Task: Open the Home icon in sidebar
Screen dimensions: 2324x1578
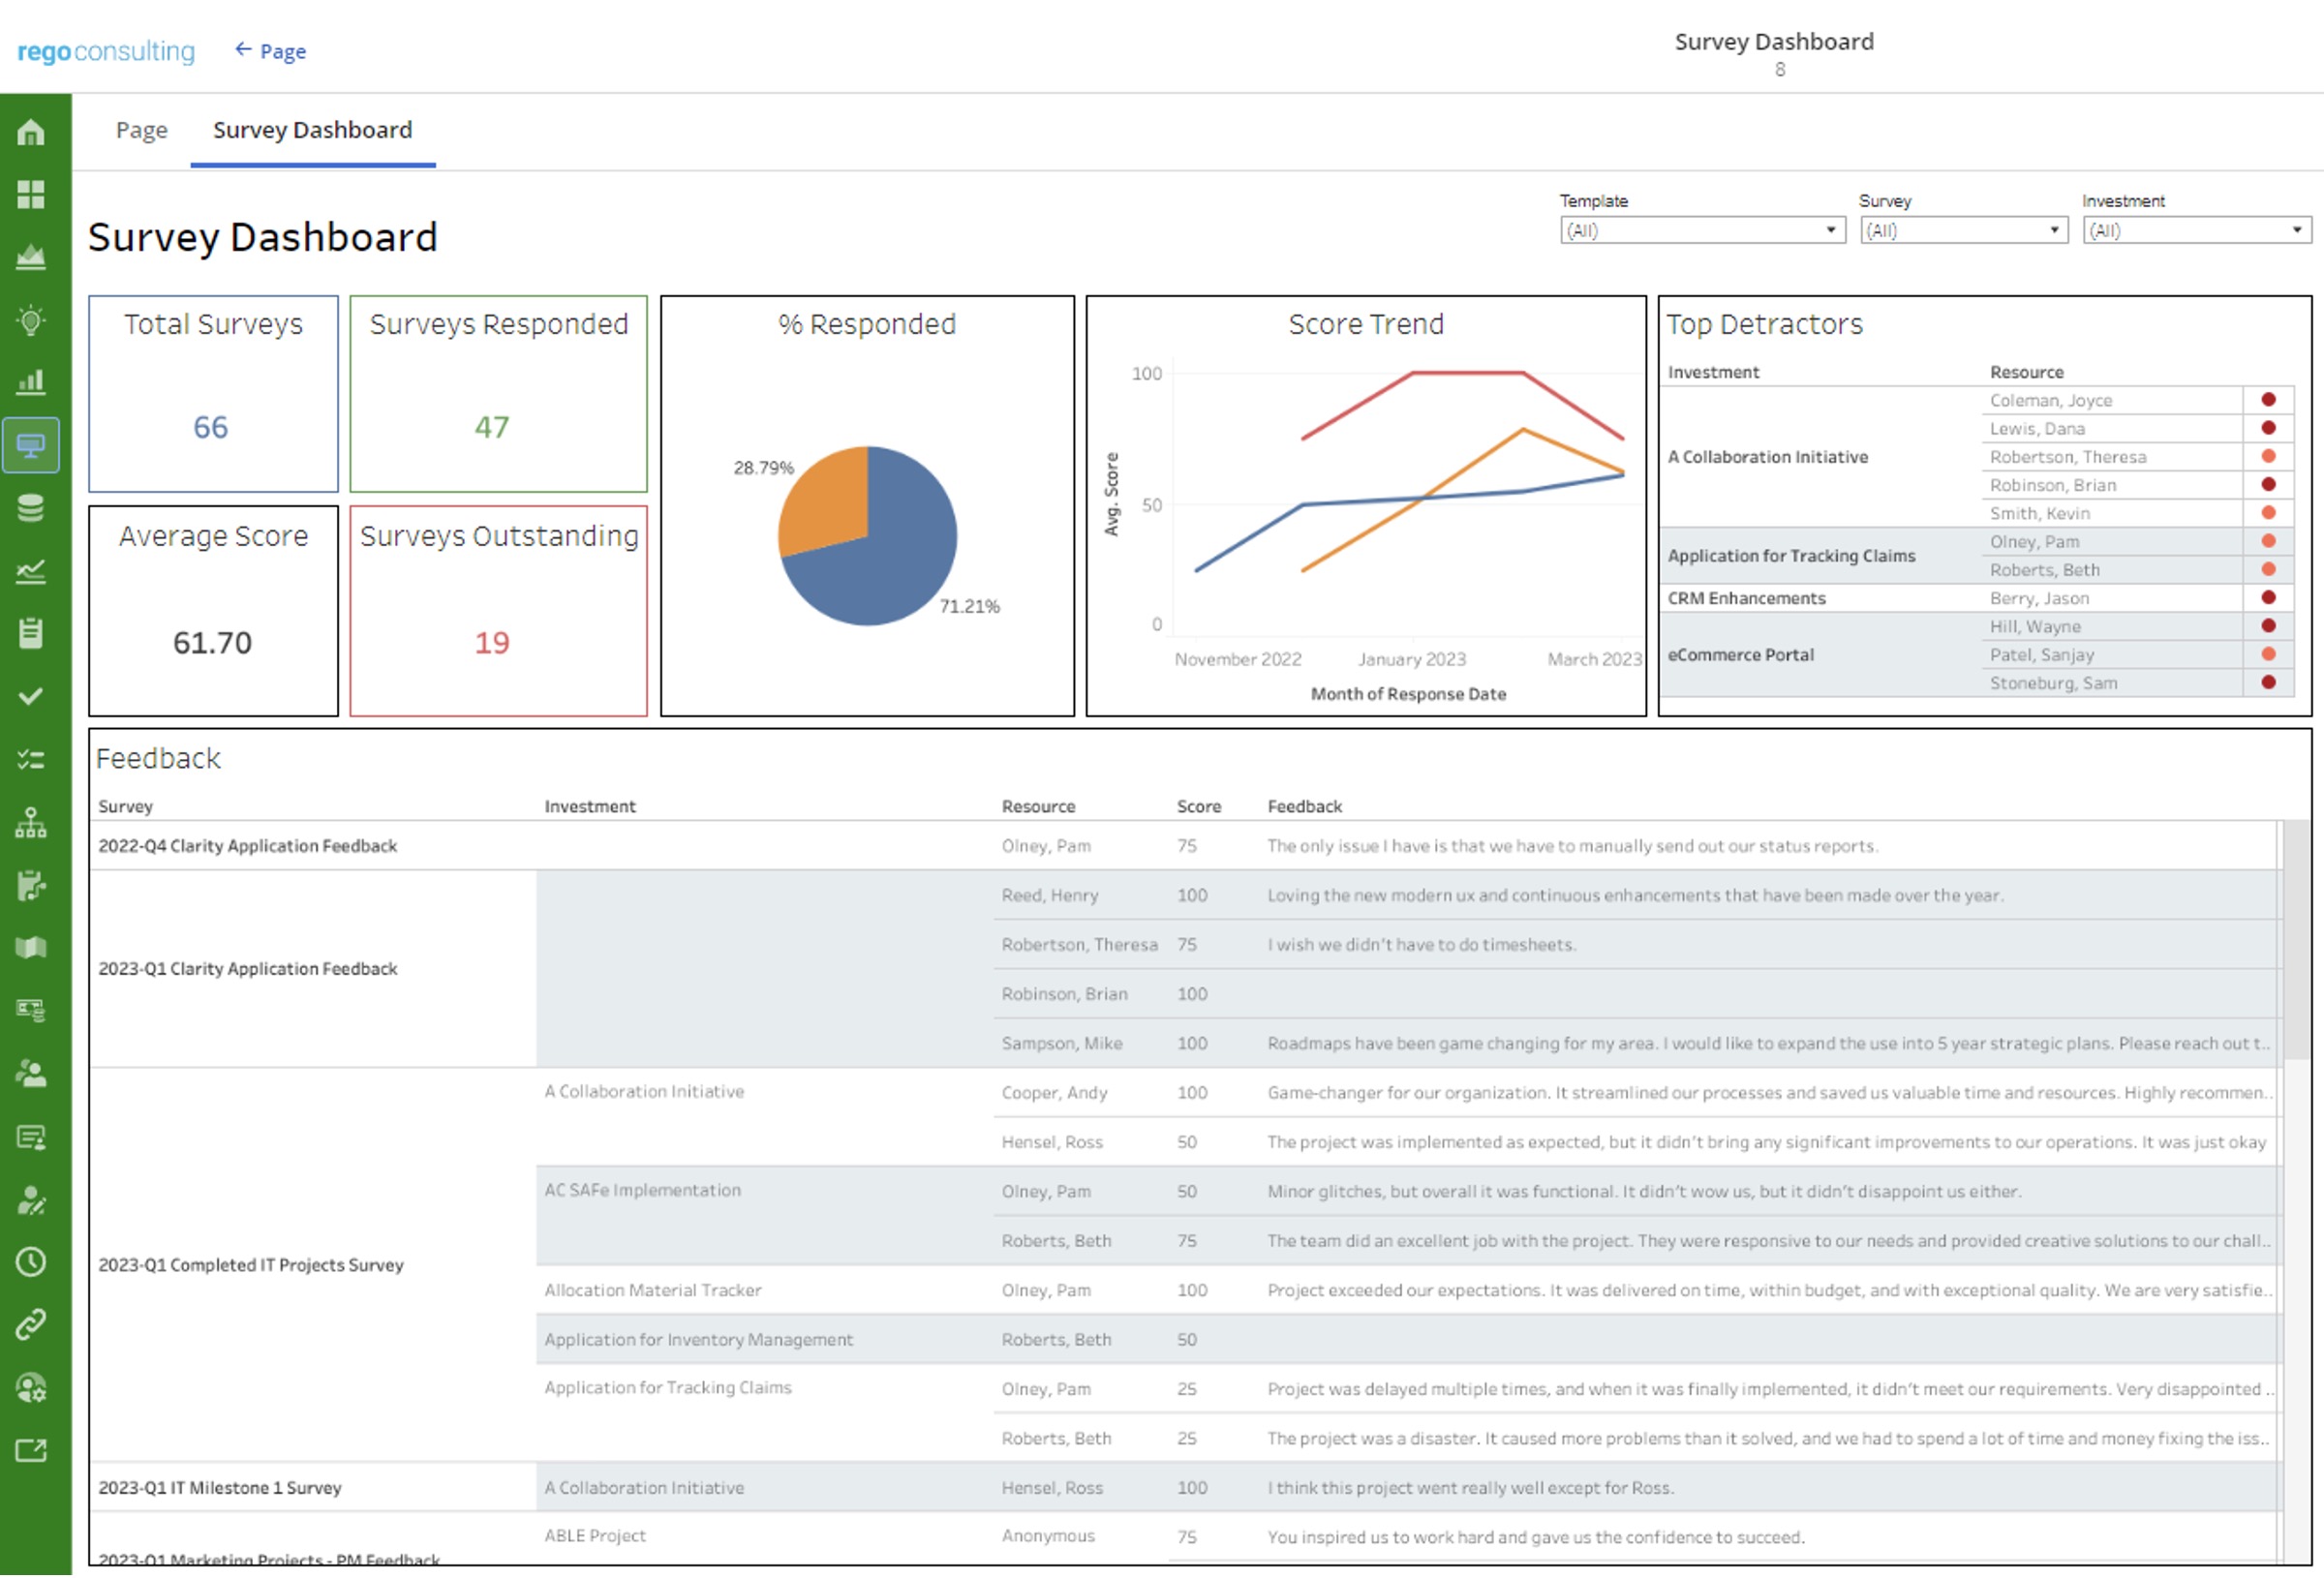Action: pos(31,132)
